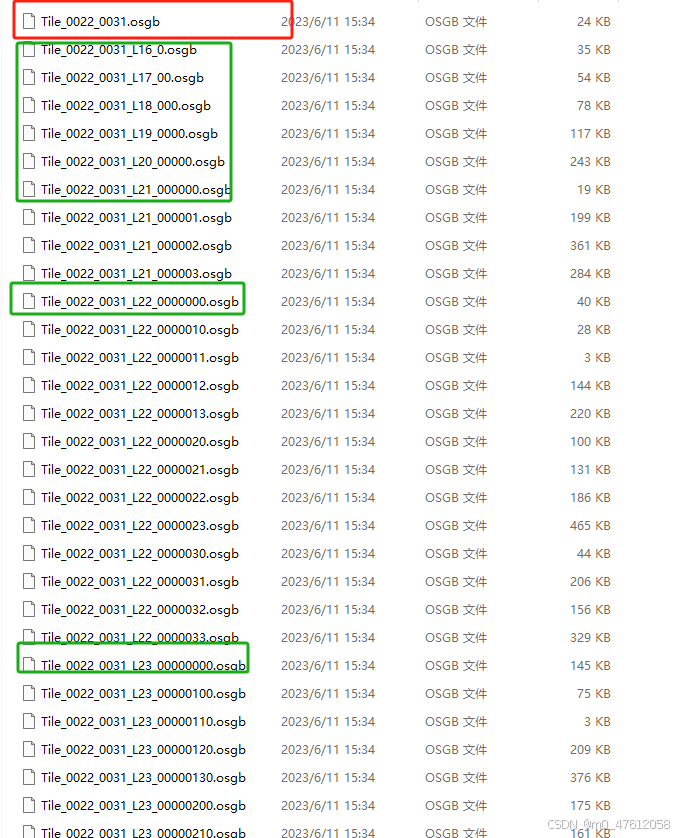689x838 pixels.
Task: Select file Tile_0022_0031_L22_0000023.osgb
Action: tap(140, 526)
